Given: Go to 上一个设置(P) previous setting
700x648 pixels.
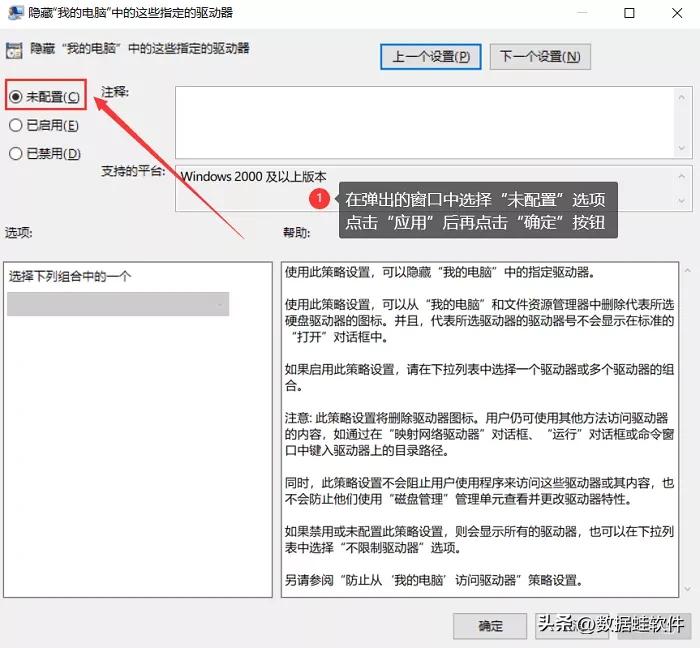Looking at the screenshot, I should 431,57.
